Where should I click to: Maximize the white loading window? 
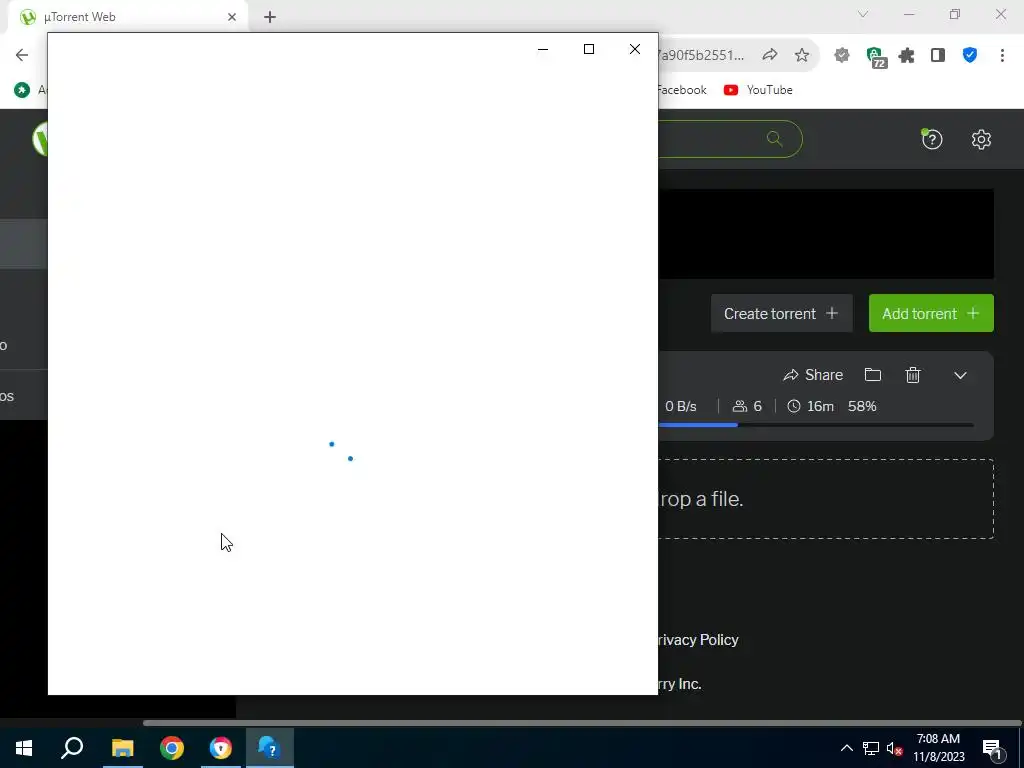588,49
